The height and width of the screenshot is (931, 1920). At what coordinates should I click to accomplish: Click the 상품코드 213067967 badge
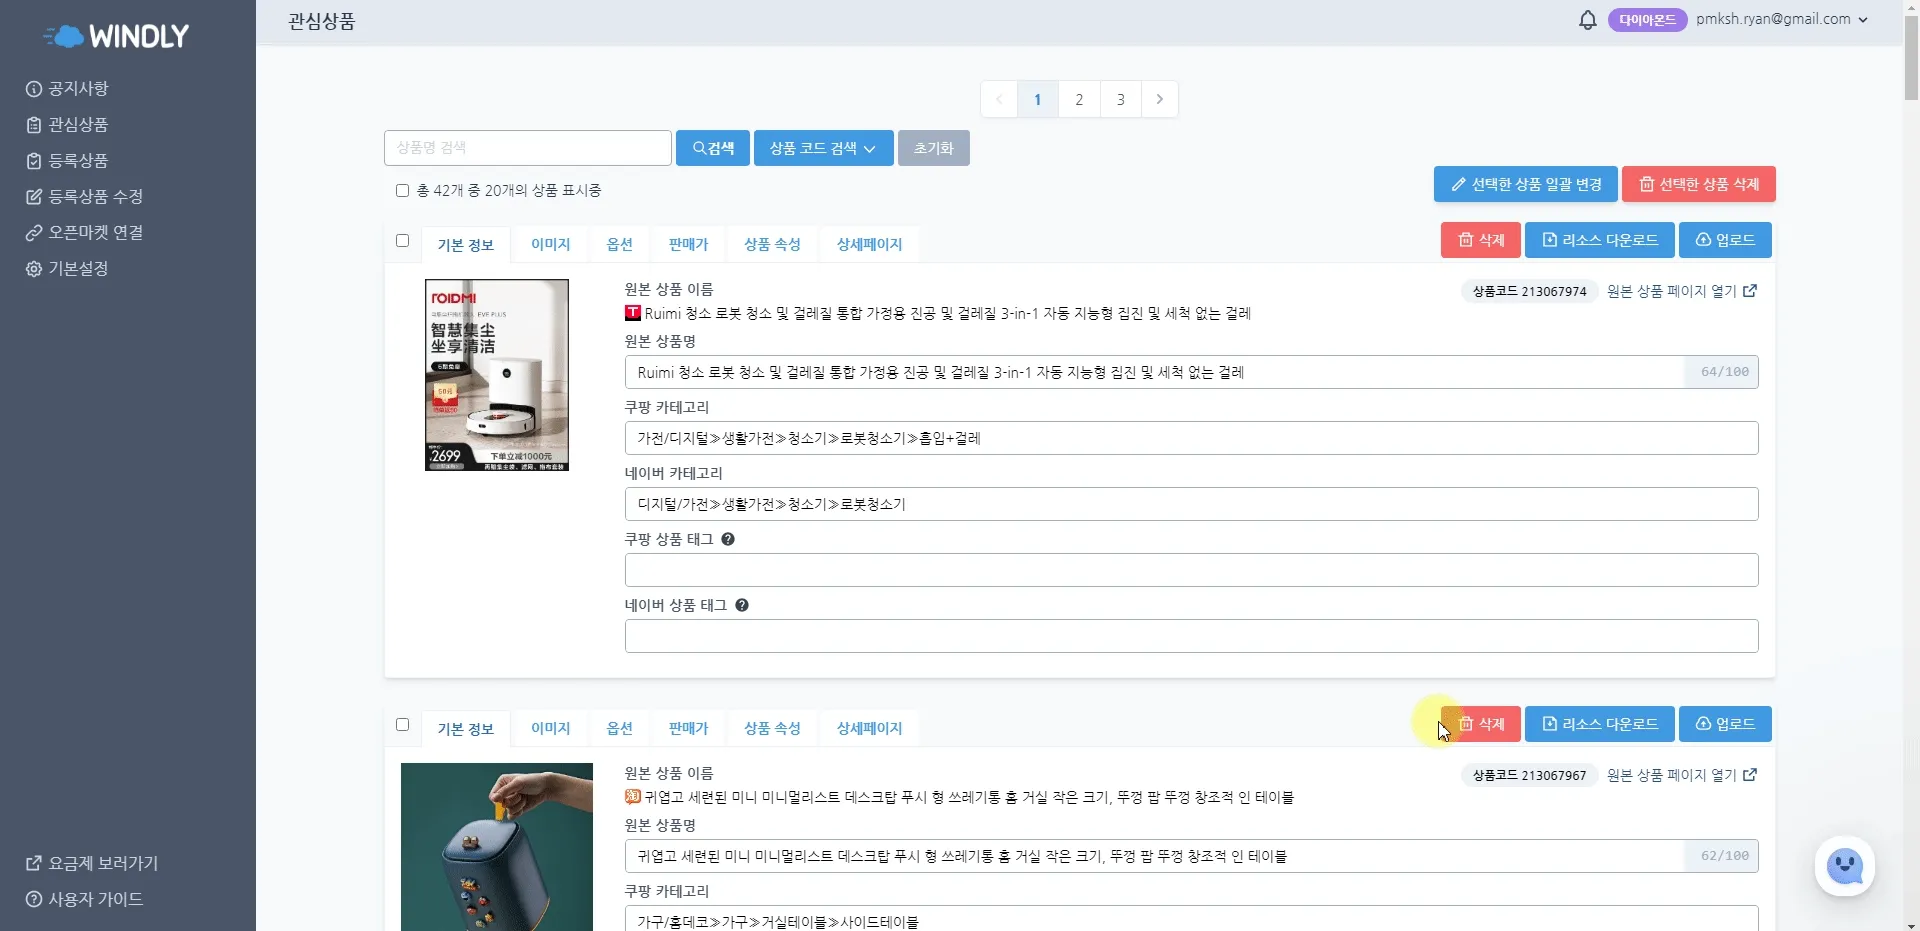coord(1529,775)
